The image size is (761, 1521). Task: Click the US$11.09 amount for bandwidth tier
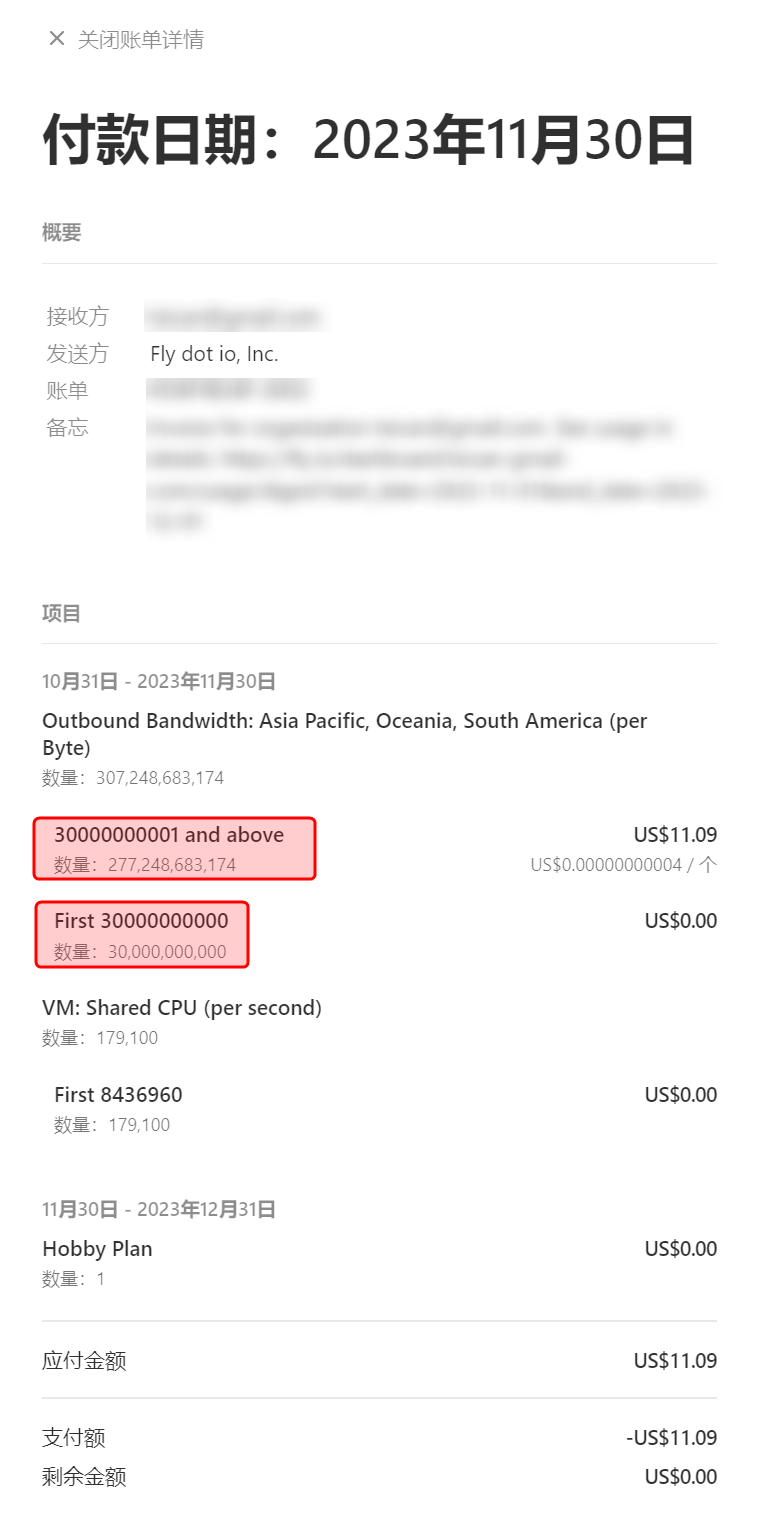[x=675, y=835]
